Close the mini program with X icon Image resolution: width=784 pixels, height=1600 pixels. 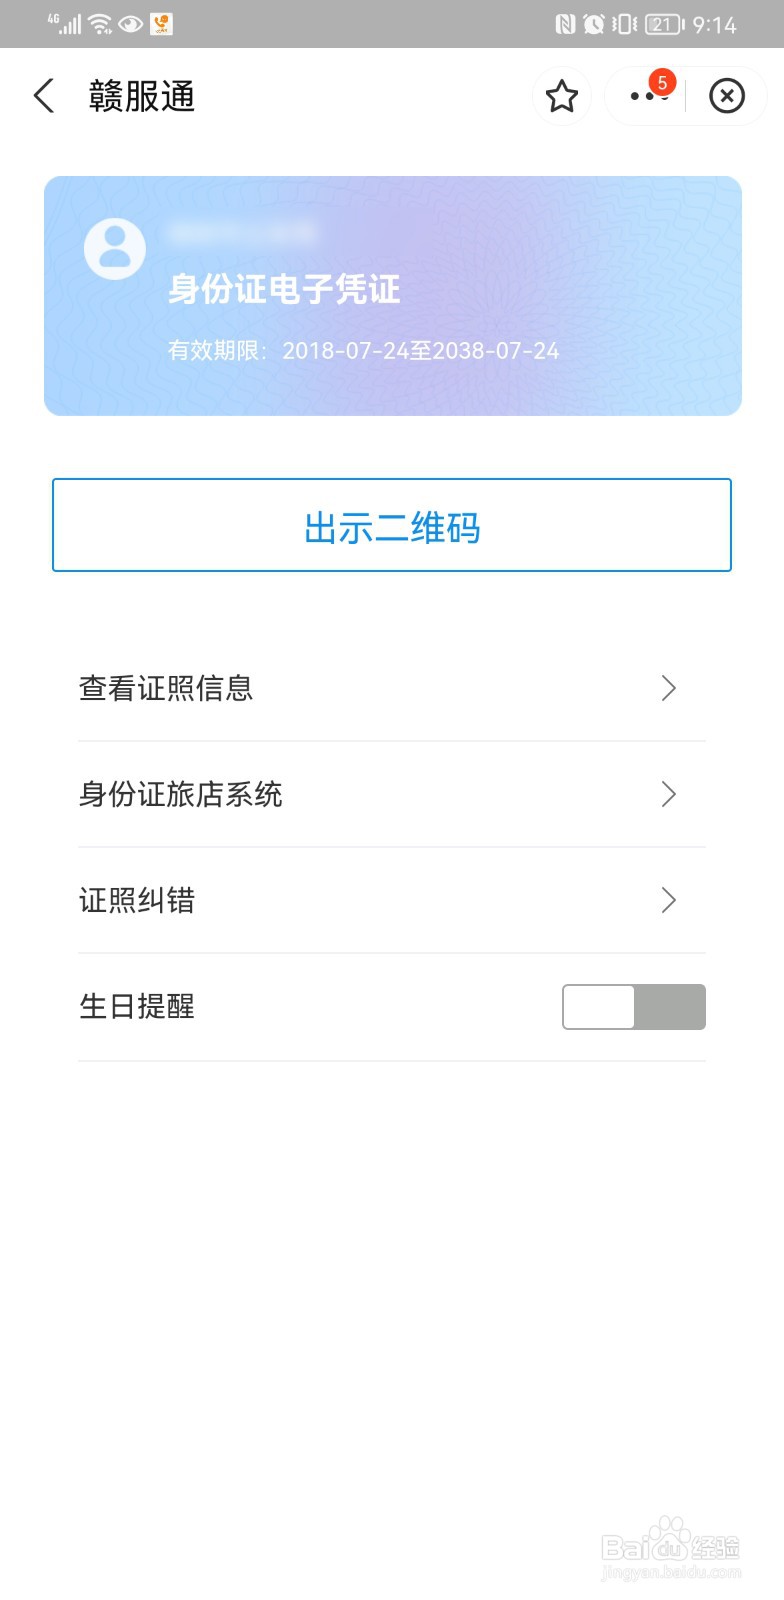click(727, 96)
